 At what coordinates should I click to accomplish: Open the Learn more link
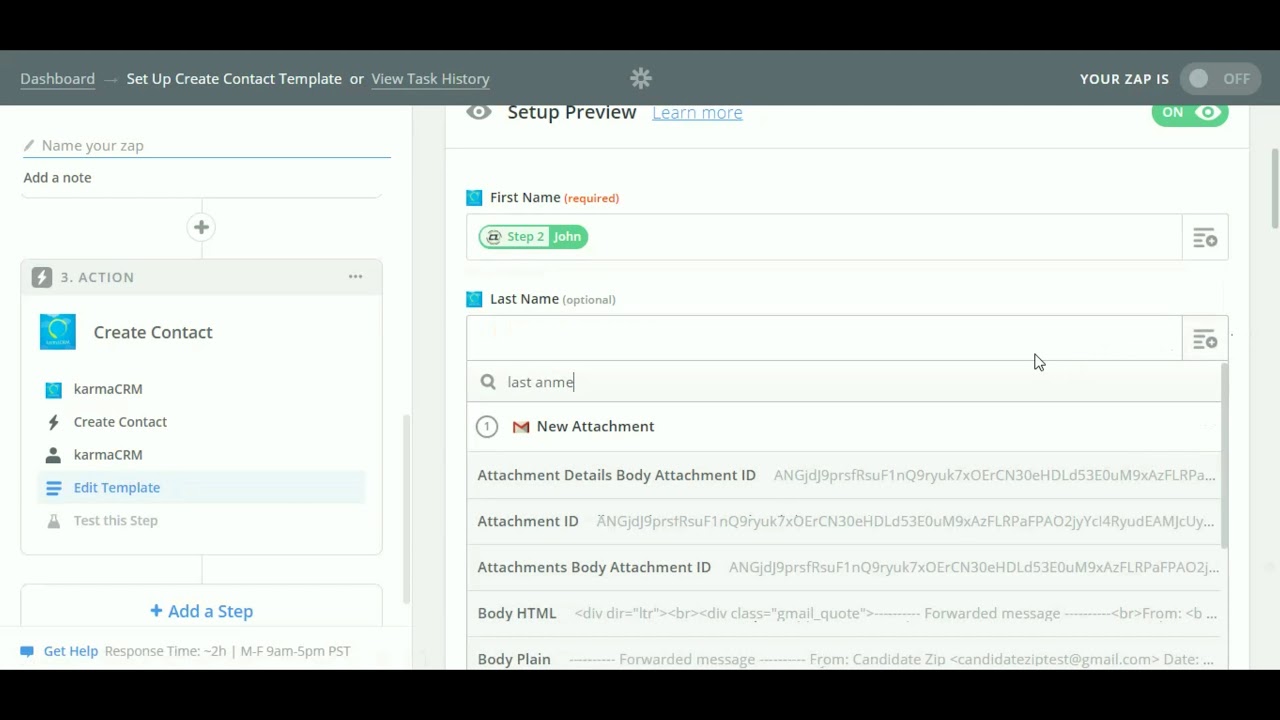coord(697,113)
